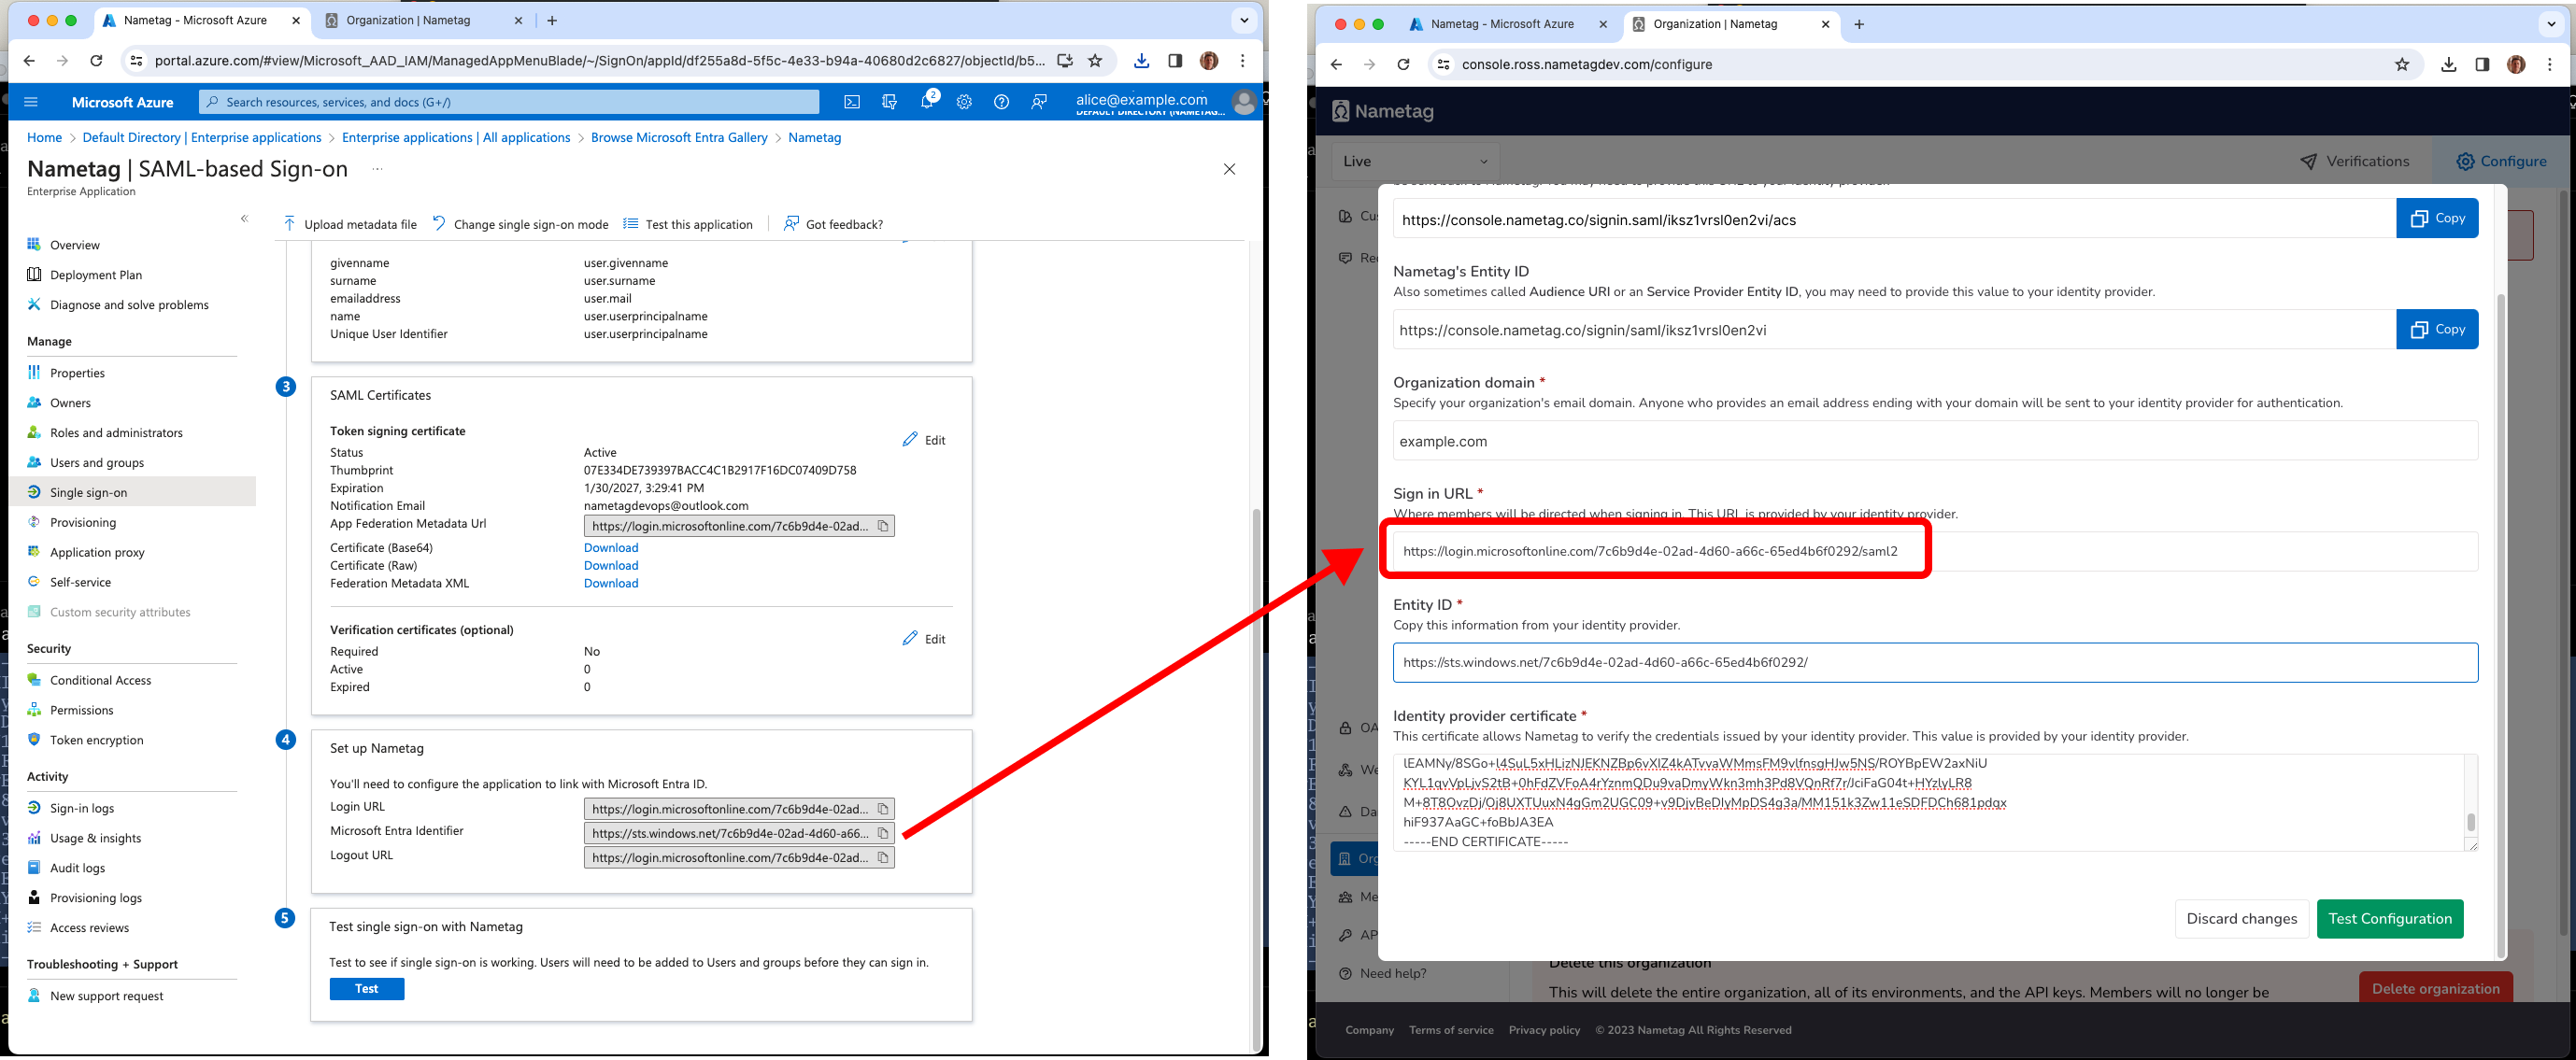Click Test this application
Image resolution: width=2576 pixels, height=1060 pixels.
[x=688, y=224]
